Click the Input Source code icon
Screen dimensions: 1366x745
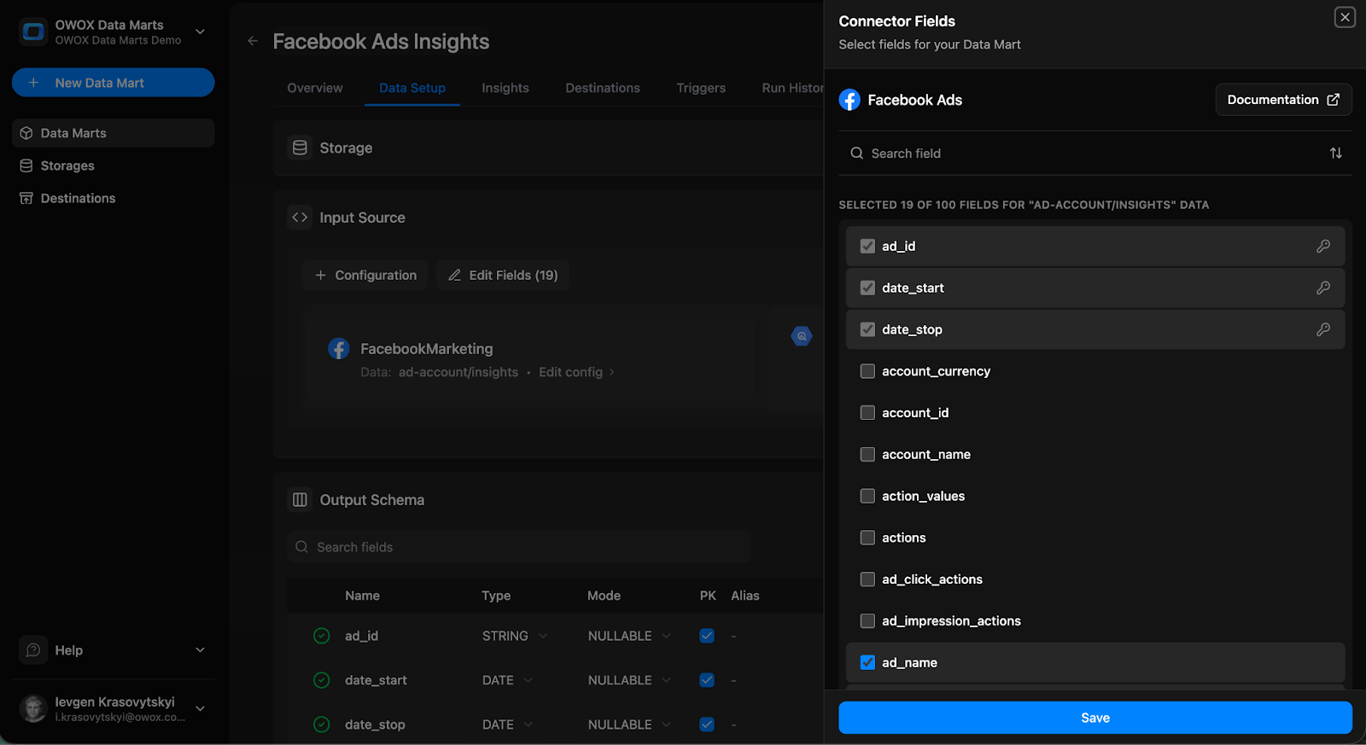(300, 217)
